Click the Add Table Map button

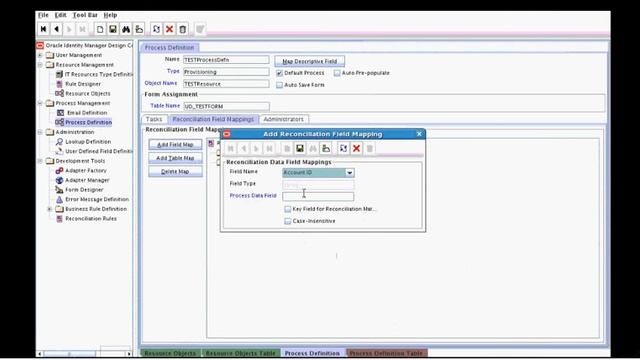(175, 158)
